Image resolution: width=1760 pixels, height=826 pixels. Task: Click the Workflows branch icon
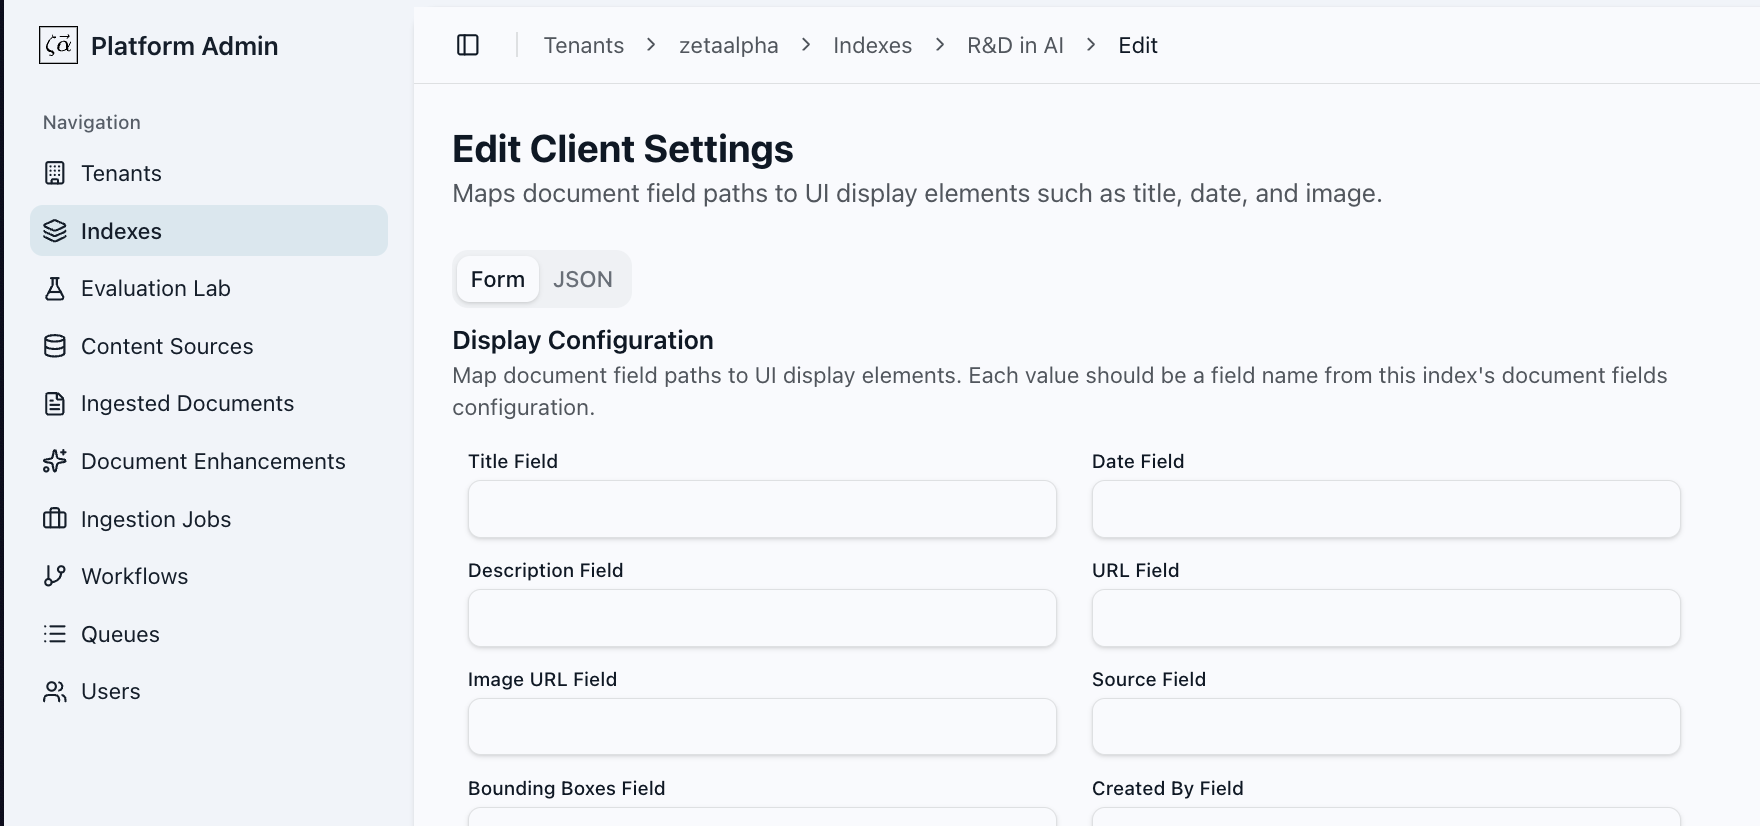55,576
